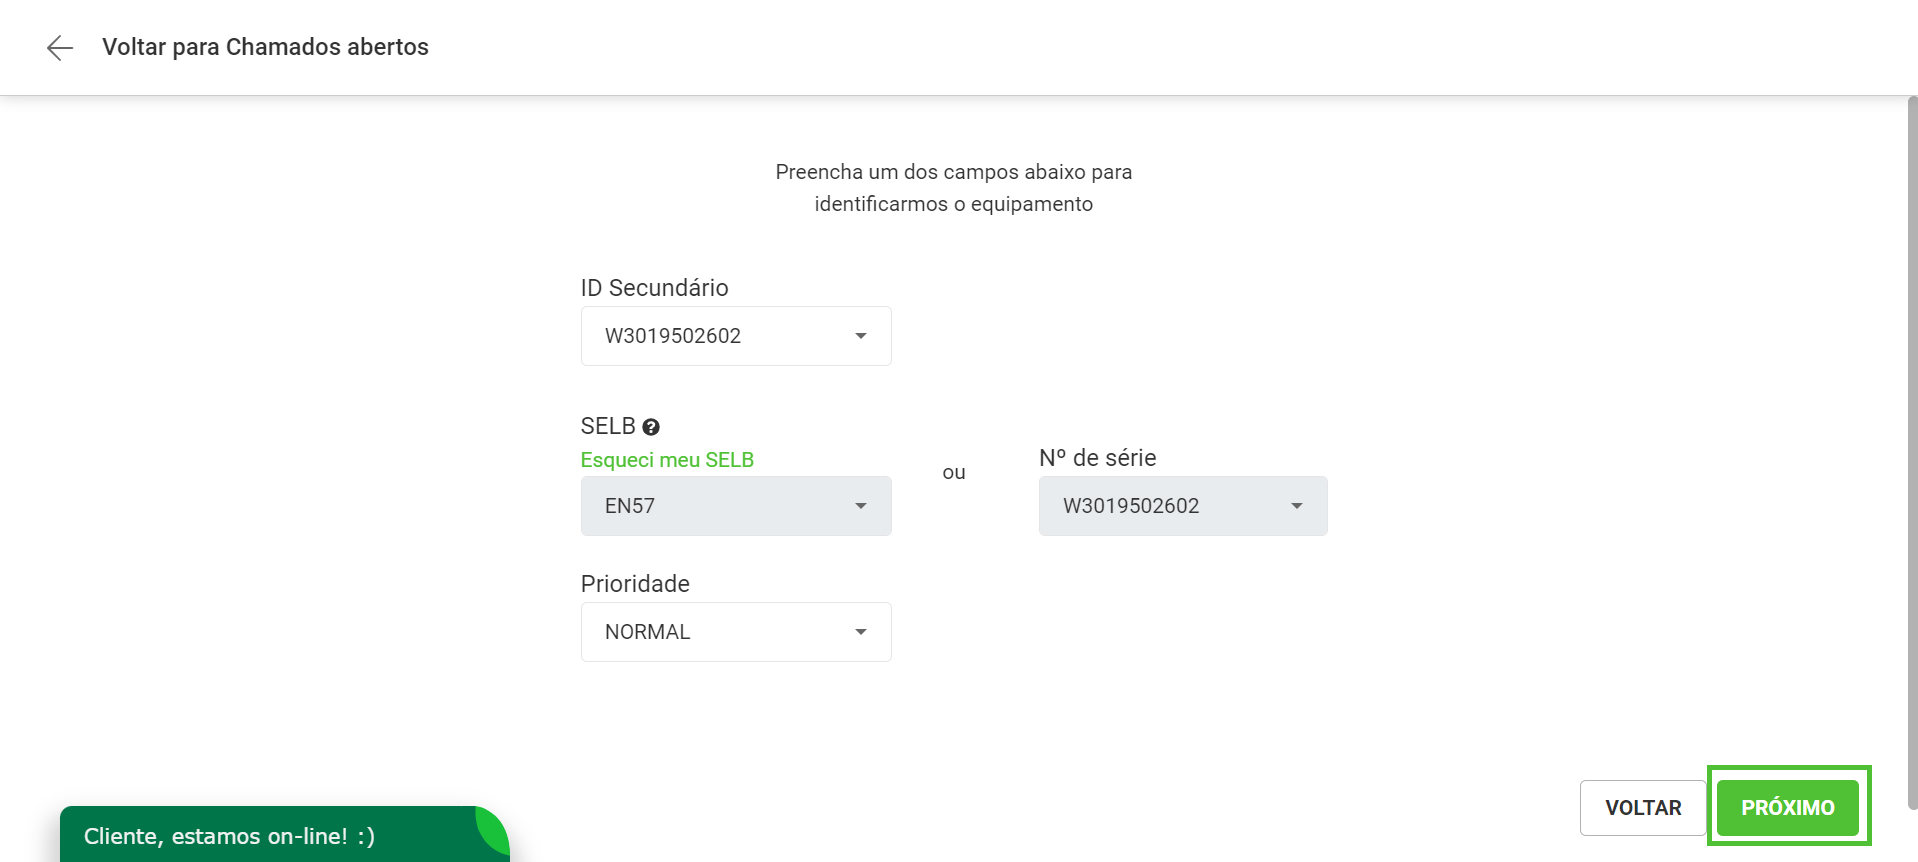
Task: Select the Prioridade field showing NORMAL
Action: (x=736, y=632)
